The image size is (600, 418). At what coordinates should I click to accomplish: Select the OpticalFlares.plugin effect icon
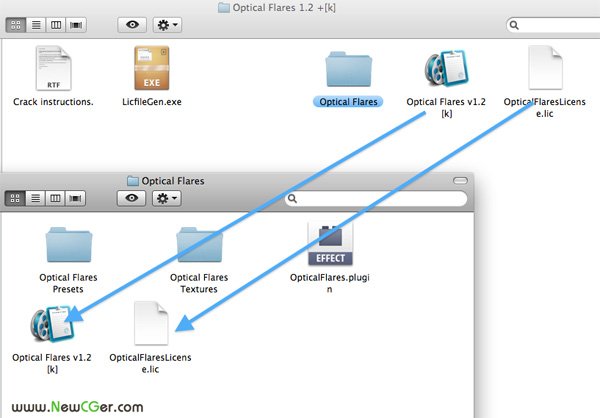click(x=330, y=244)
